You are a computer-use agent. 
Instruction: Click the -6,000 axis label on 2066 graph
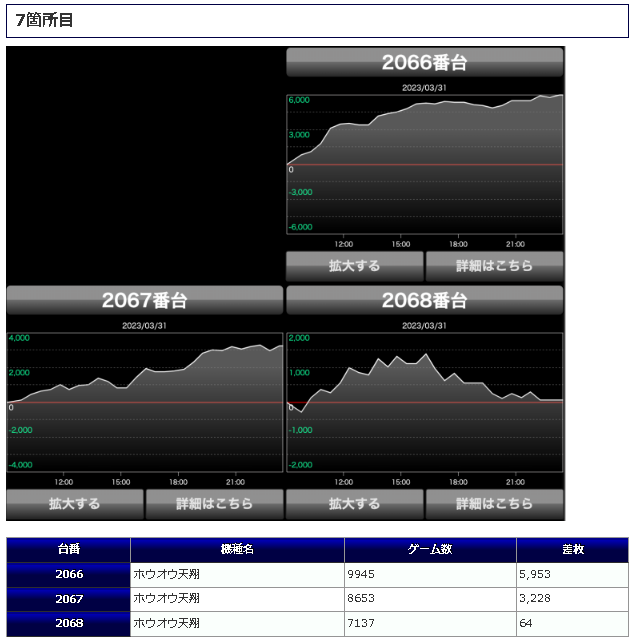300,227
